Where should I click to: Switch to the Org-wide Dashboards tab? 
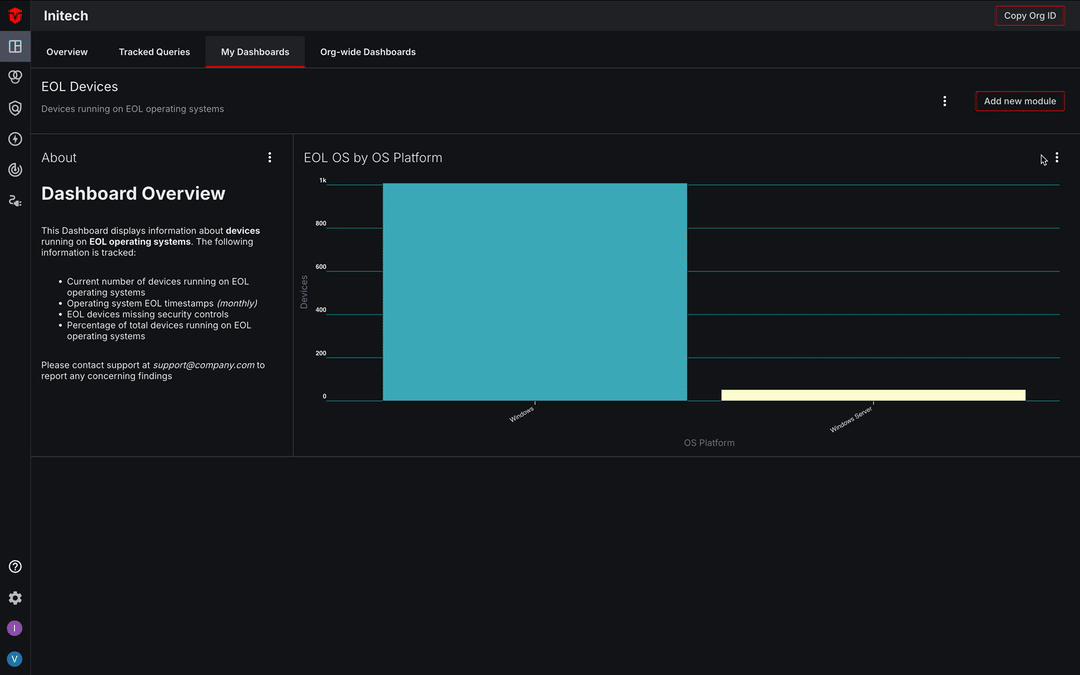click(368, 52)
